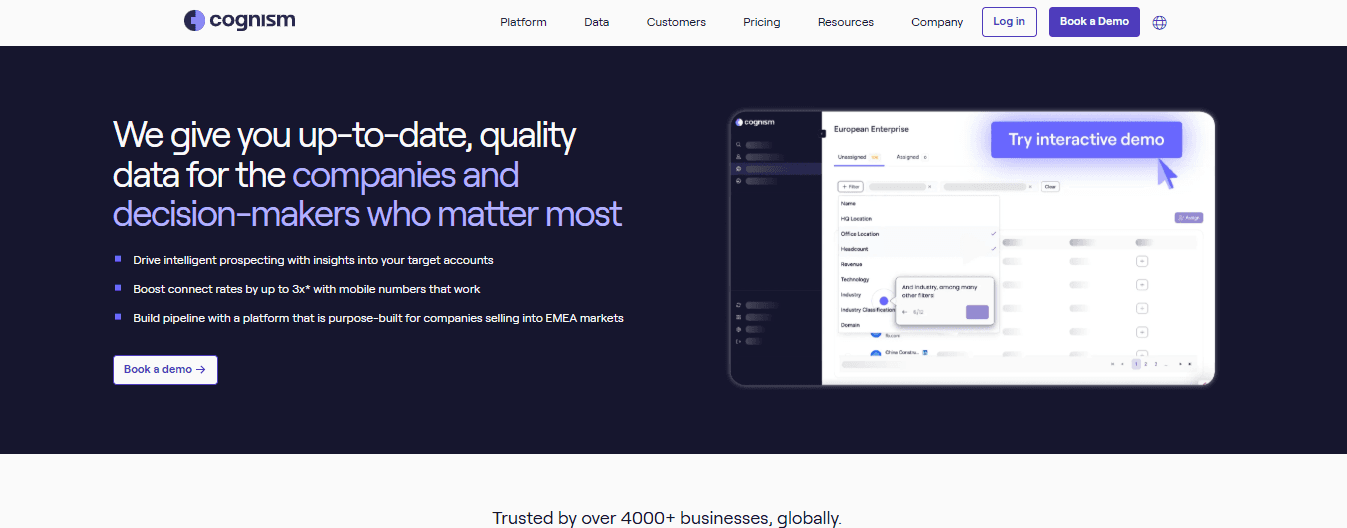Click the header Book a Demo button
1347x528 pixels.
[x=1094, y=22]
